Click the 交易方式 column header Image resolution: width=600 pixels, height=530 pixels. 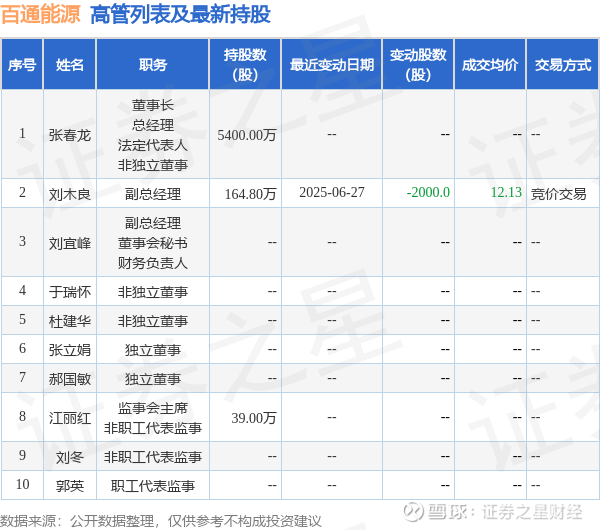click(562, 64)
